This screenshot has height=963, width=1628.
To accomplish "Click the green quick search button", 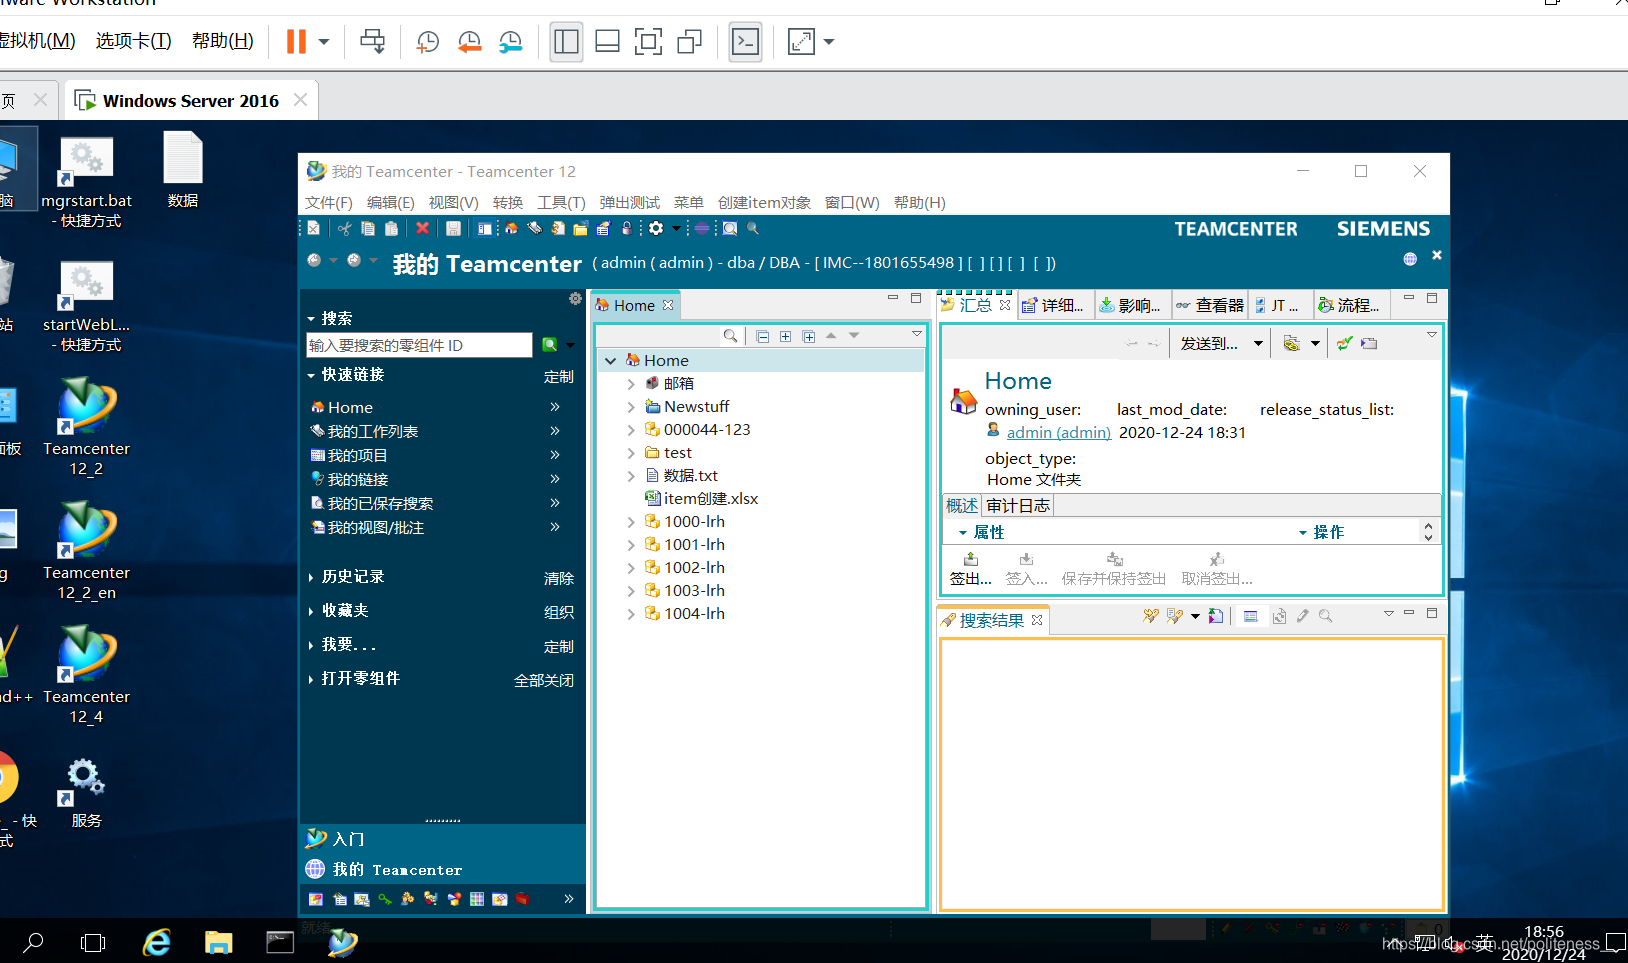I will click(549, 345).
